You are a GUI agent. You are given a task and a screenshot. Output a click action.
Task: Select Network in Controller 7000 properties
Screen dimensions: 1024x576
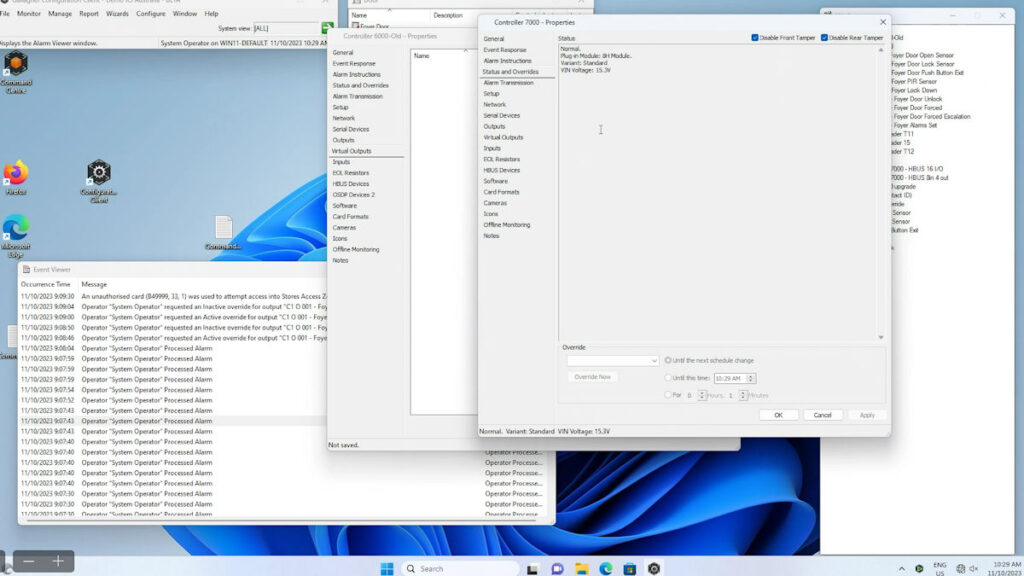pyautogui.click(x=495, y=104)
